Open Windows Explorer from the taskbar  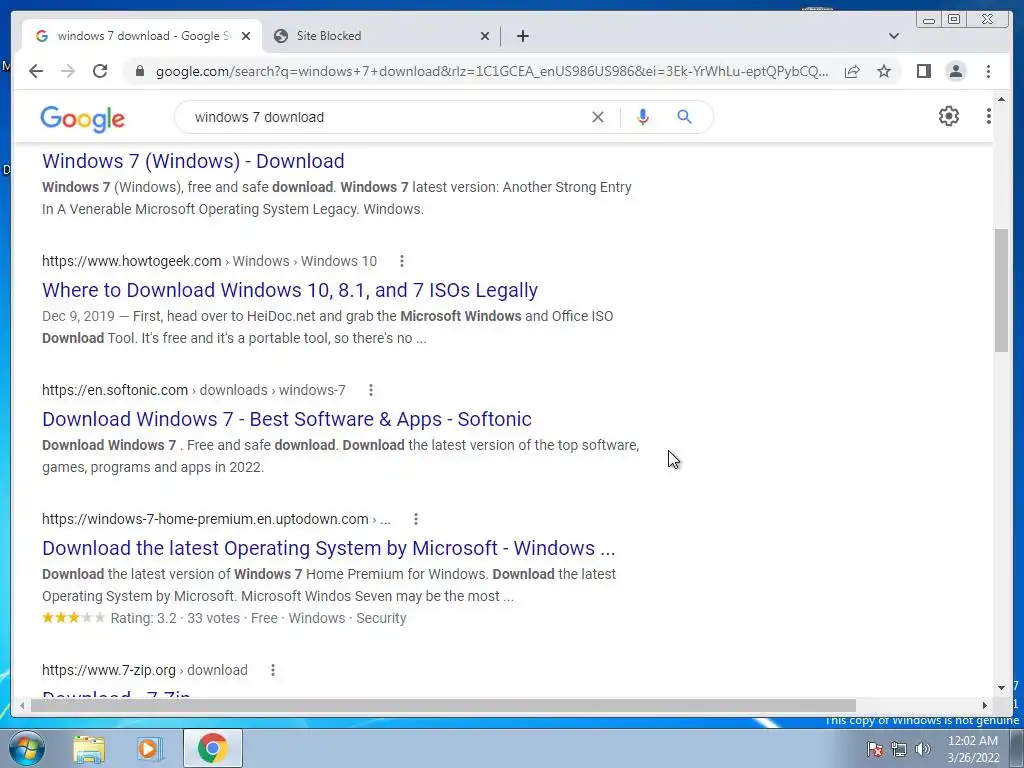tap(89, 749)
